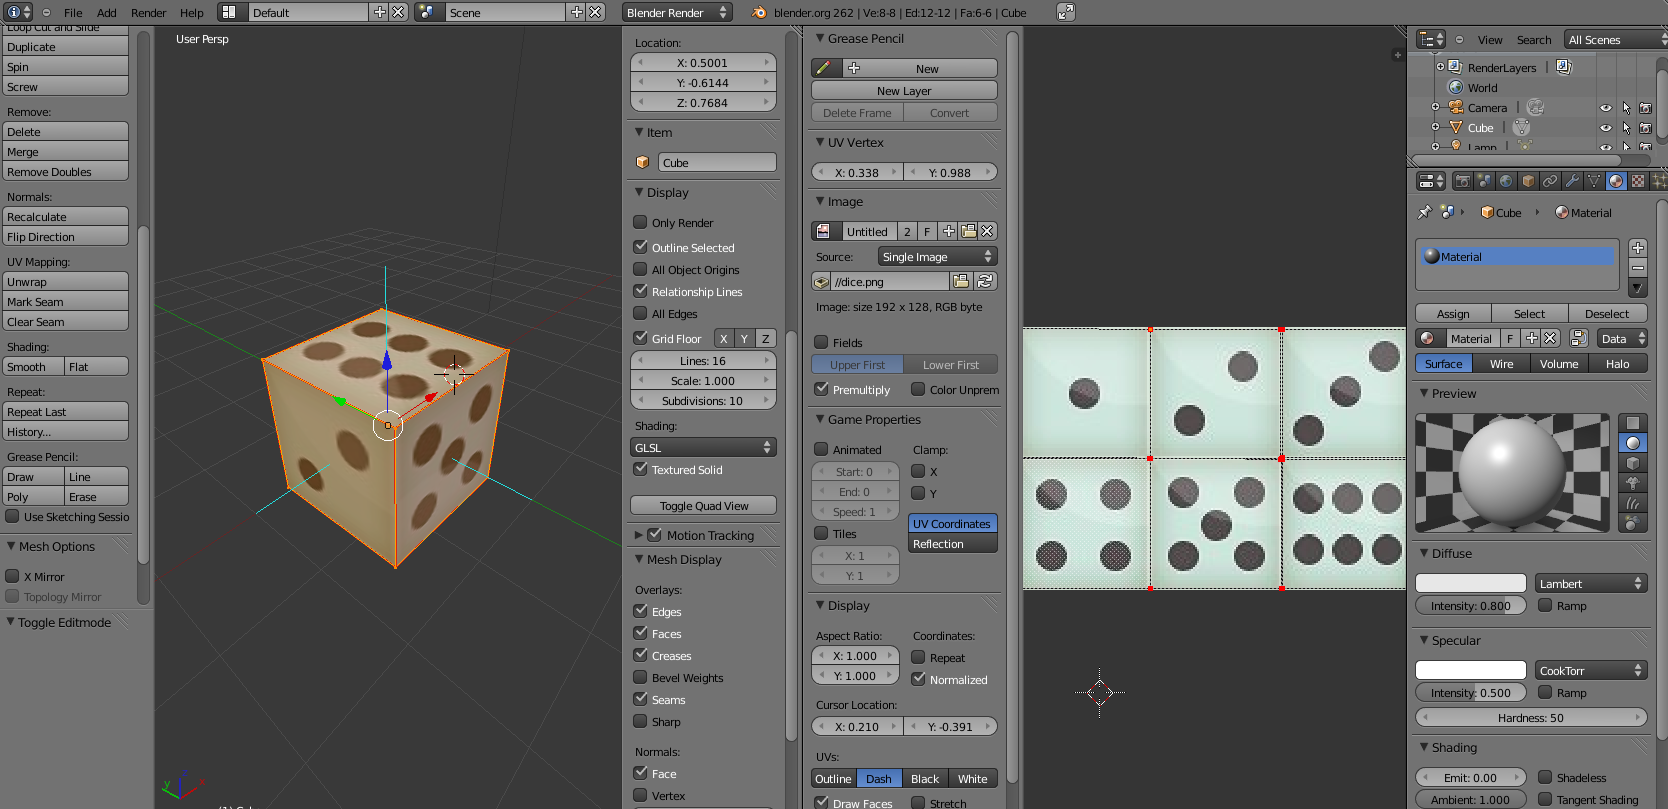Screen dimensions: 1668x809
Task: Expand the Camera item in outliner
Action: click(1435, 108)
